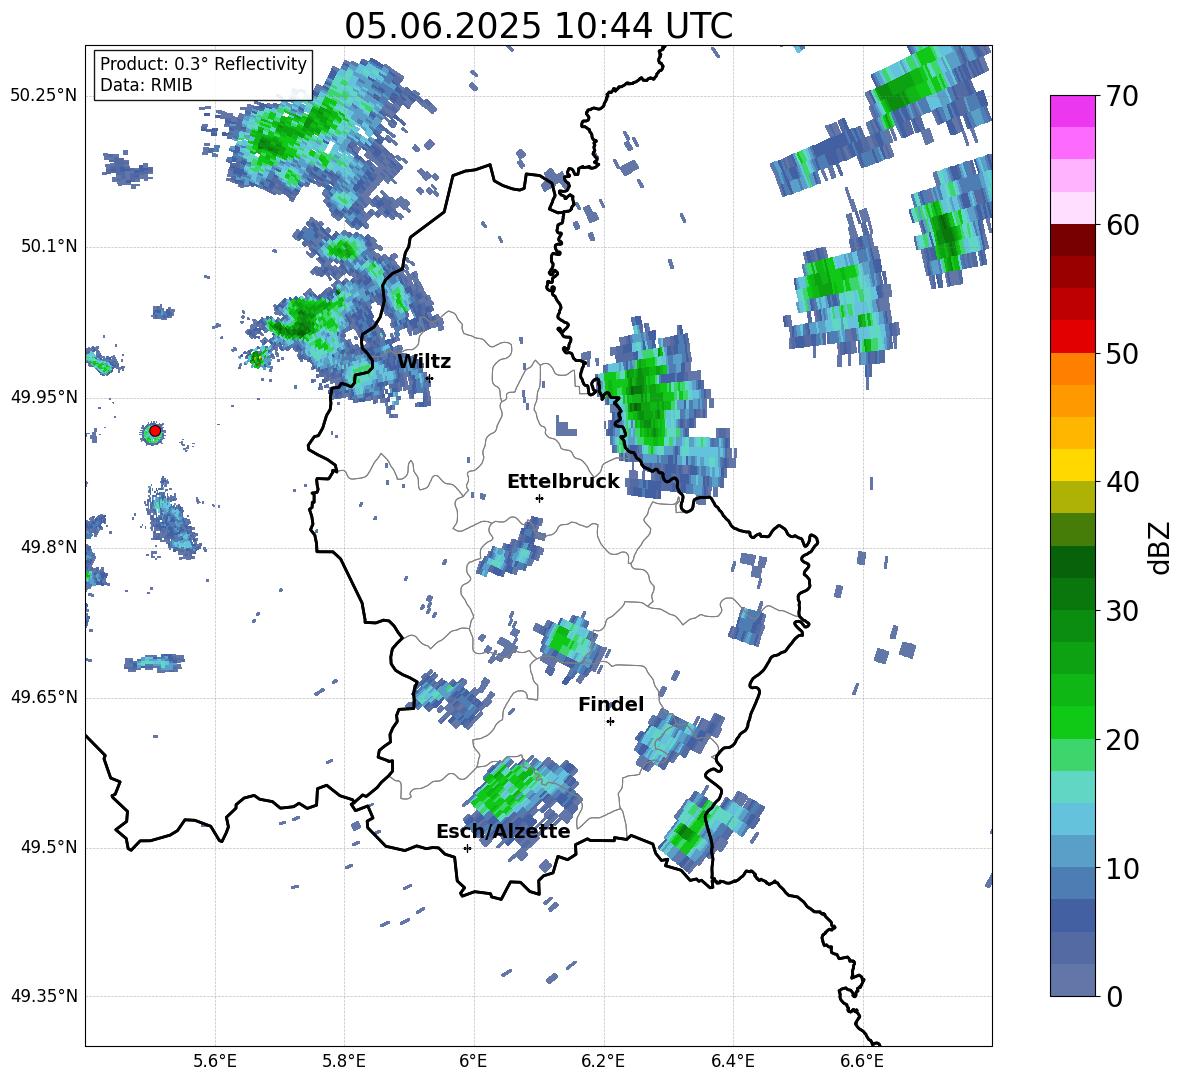Click the cross marker under Wiltz

tap(429, 378)
